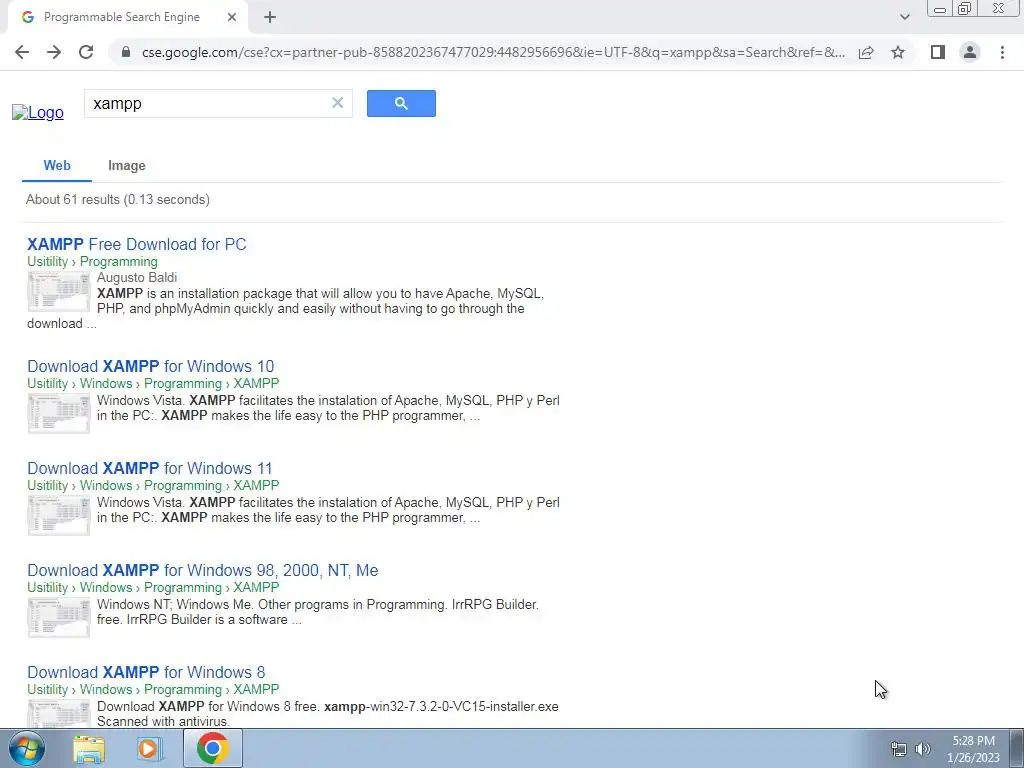Image resolution: width=1024 pixels, height=768 pixels.
Task: Share this page from address bar
Action: click(866, 52)
